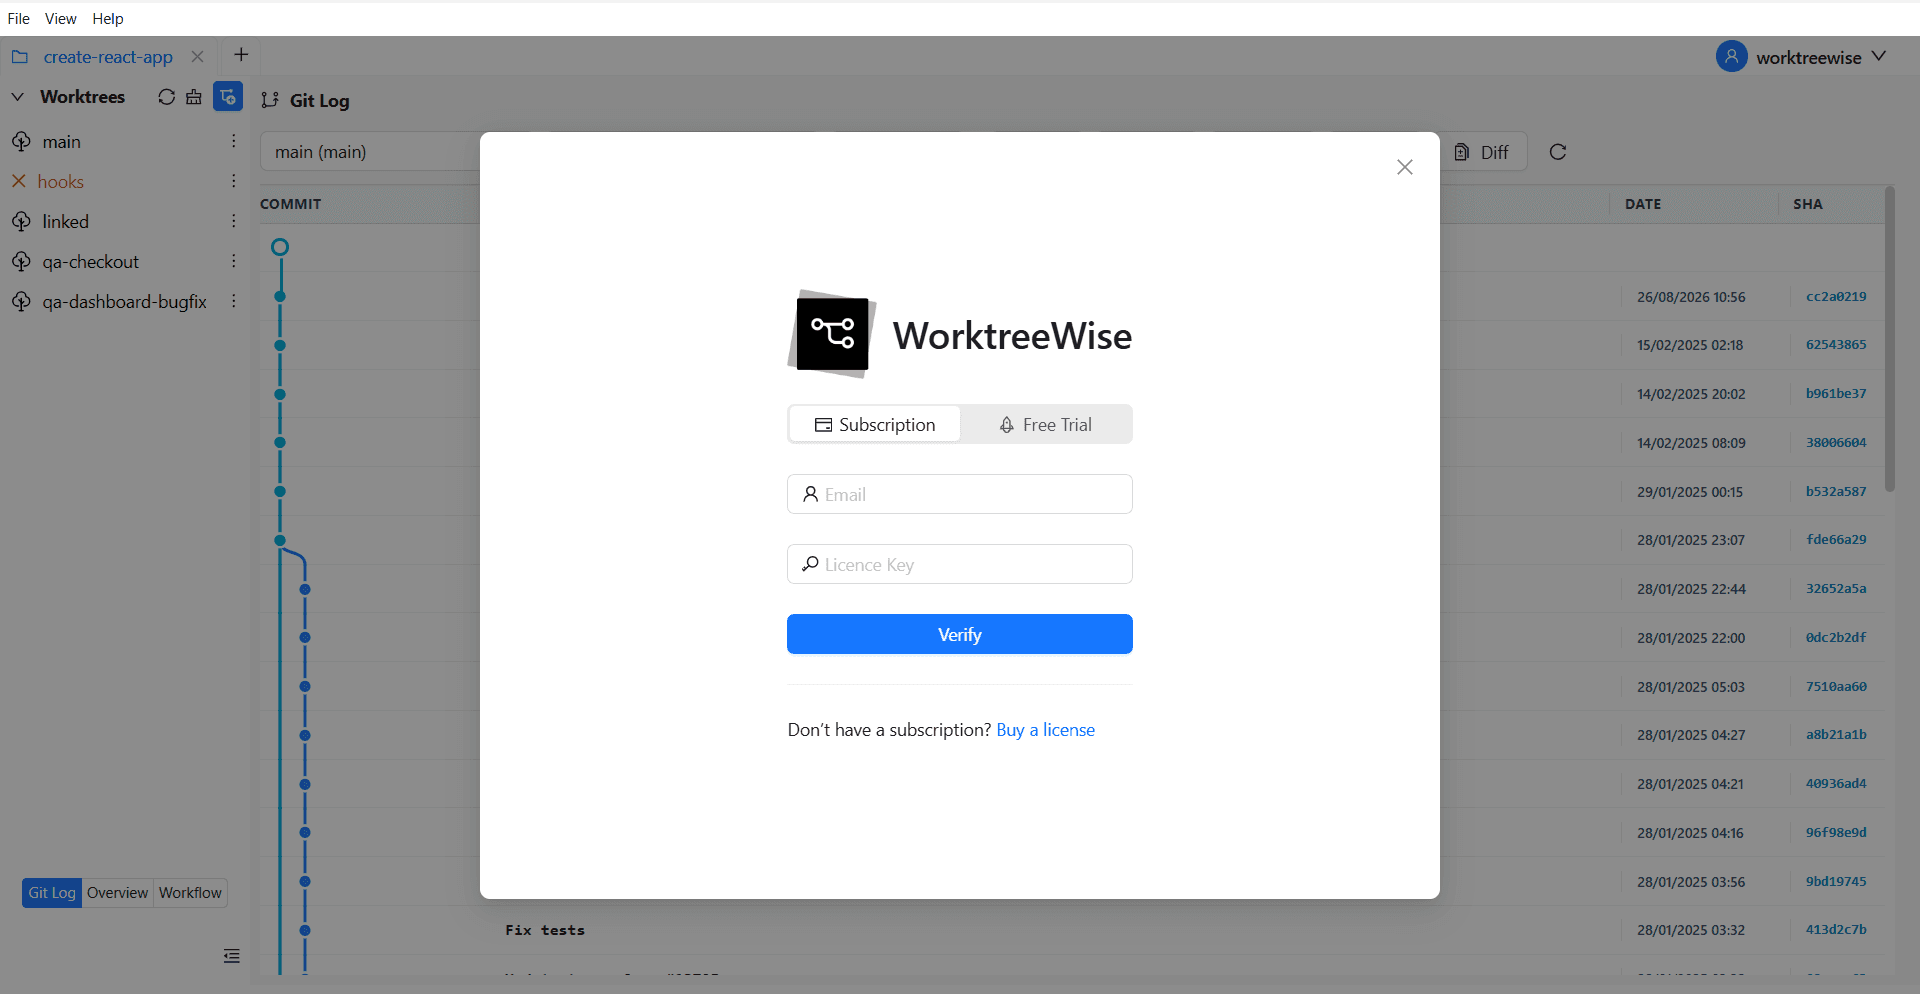Click the Verify button

pos(959,634)
